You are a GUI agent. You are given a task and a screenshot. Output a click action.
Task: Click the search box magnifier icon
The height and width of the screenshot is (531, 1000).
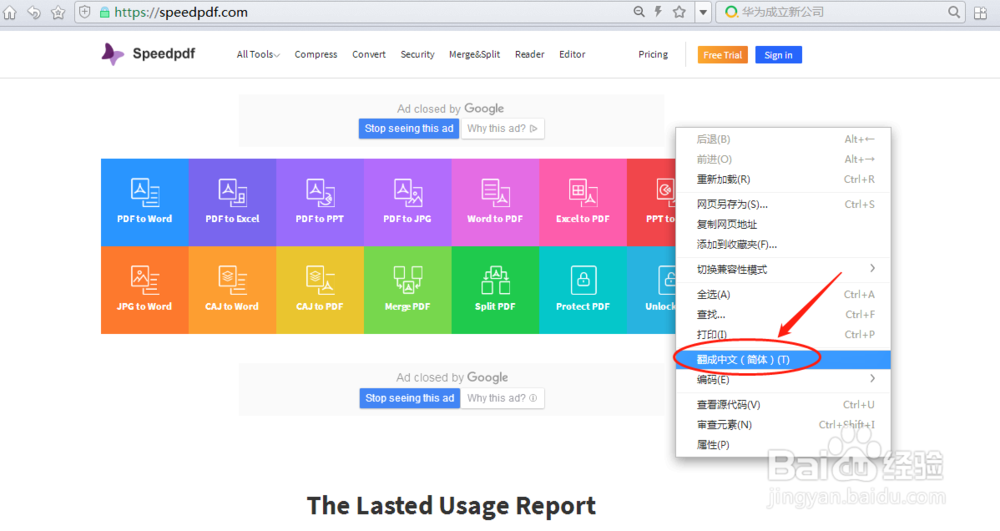pos(953,11)
